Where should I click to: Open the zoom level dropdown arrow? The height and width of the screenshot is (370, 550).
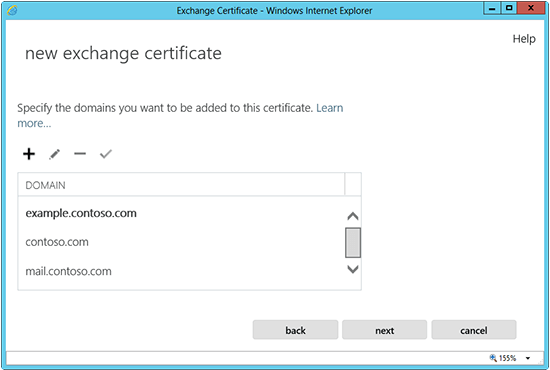(x=528, y=358)
